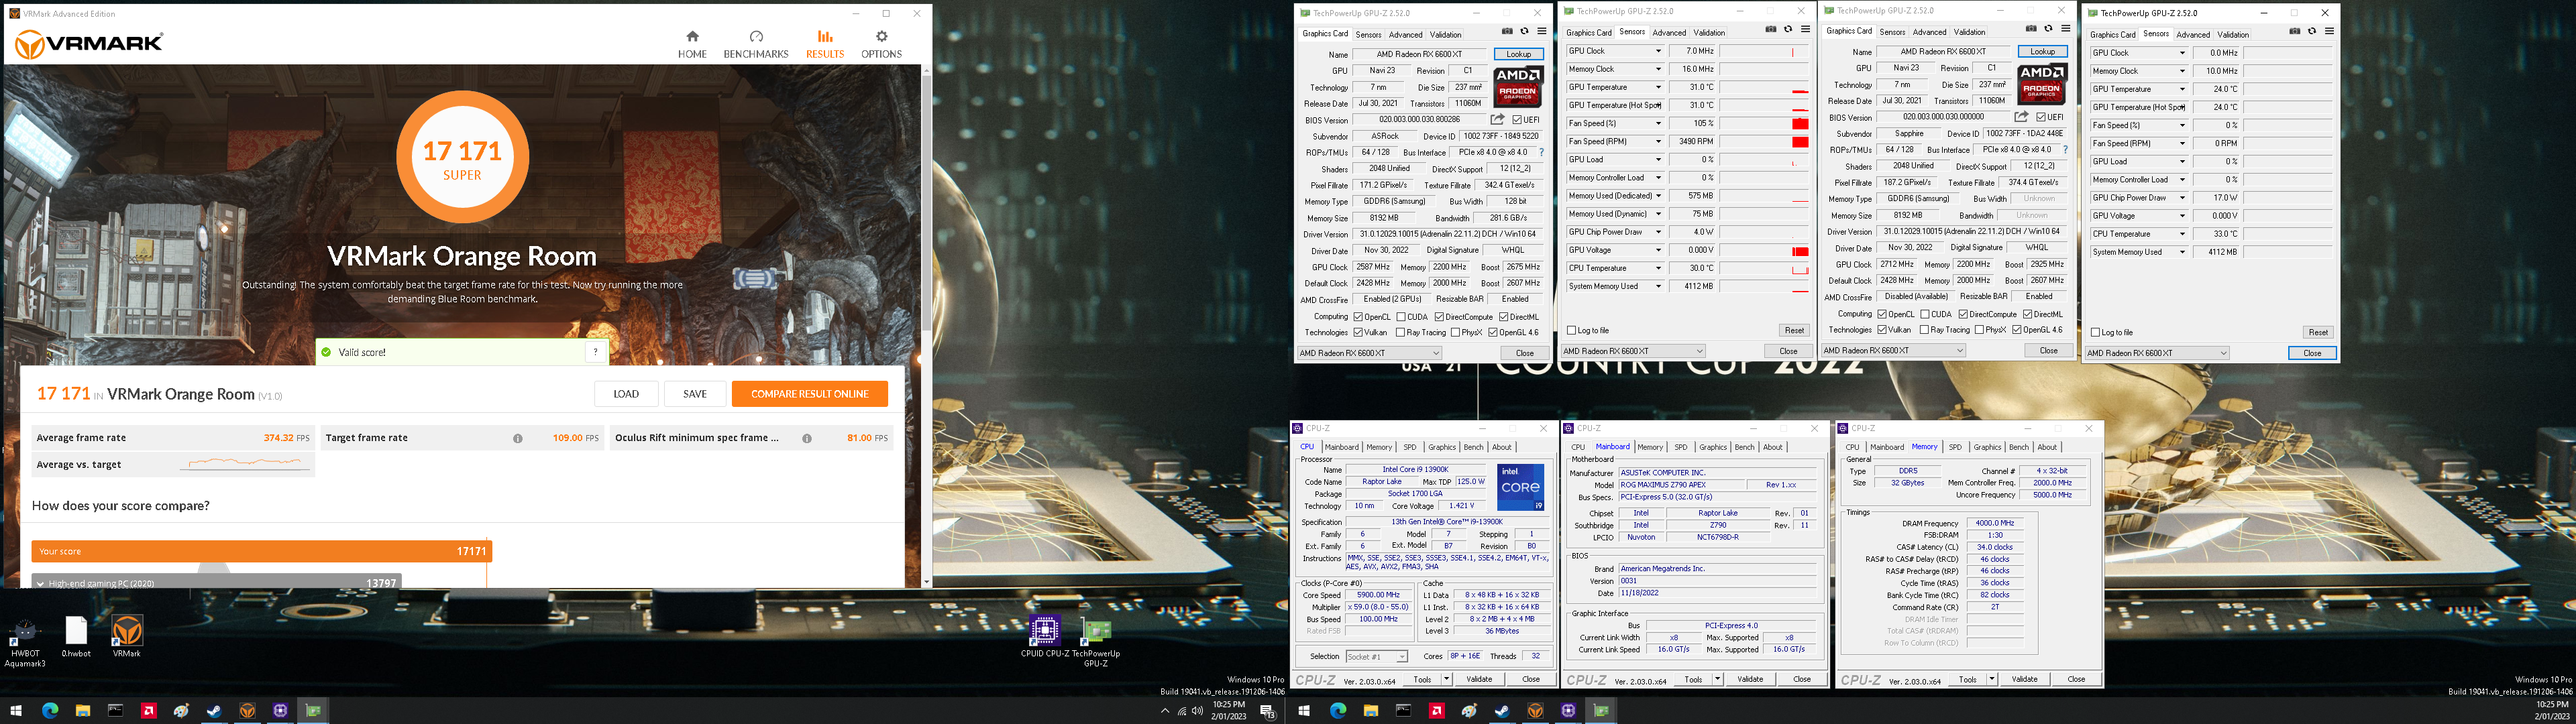Open SPD tab in CPU-Z processor window
This screenshot has height=724, width=2576.
(1409, 447)
